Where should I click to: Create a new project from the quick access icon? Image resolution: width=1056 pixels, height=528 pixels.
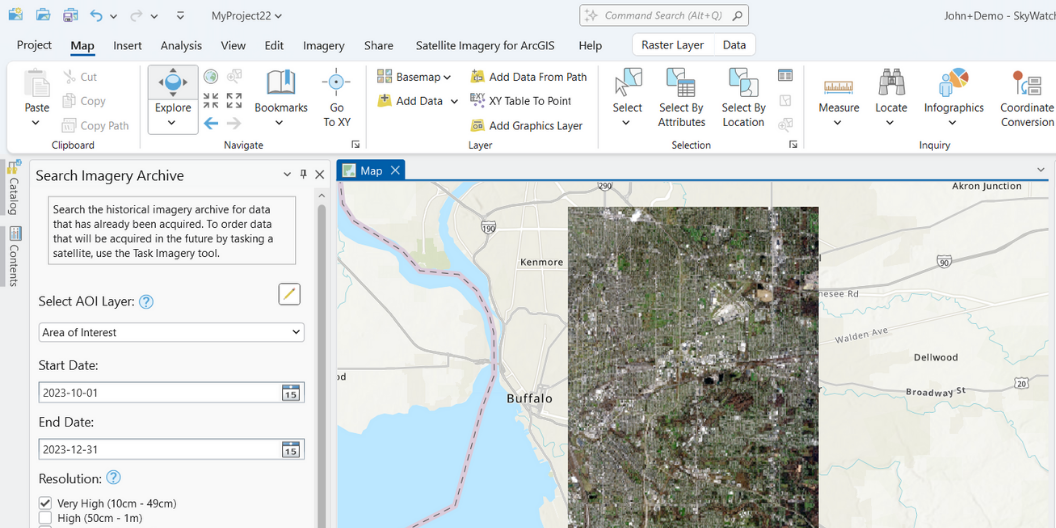(x=15, y=14)
